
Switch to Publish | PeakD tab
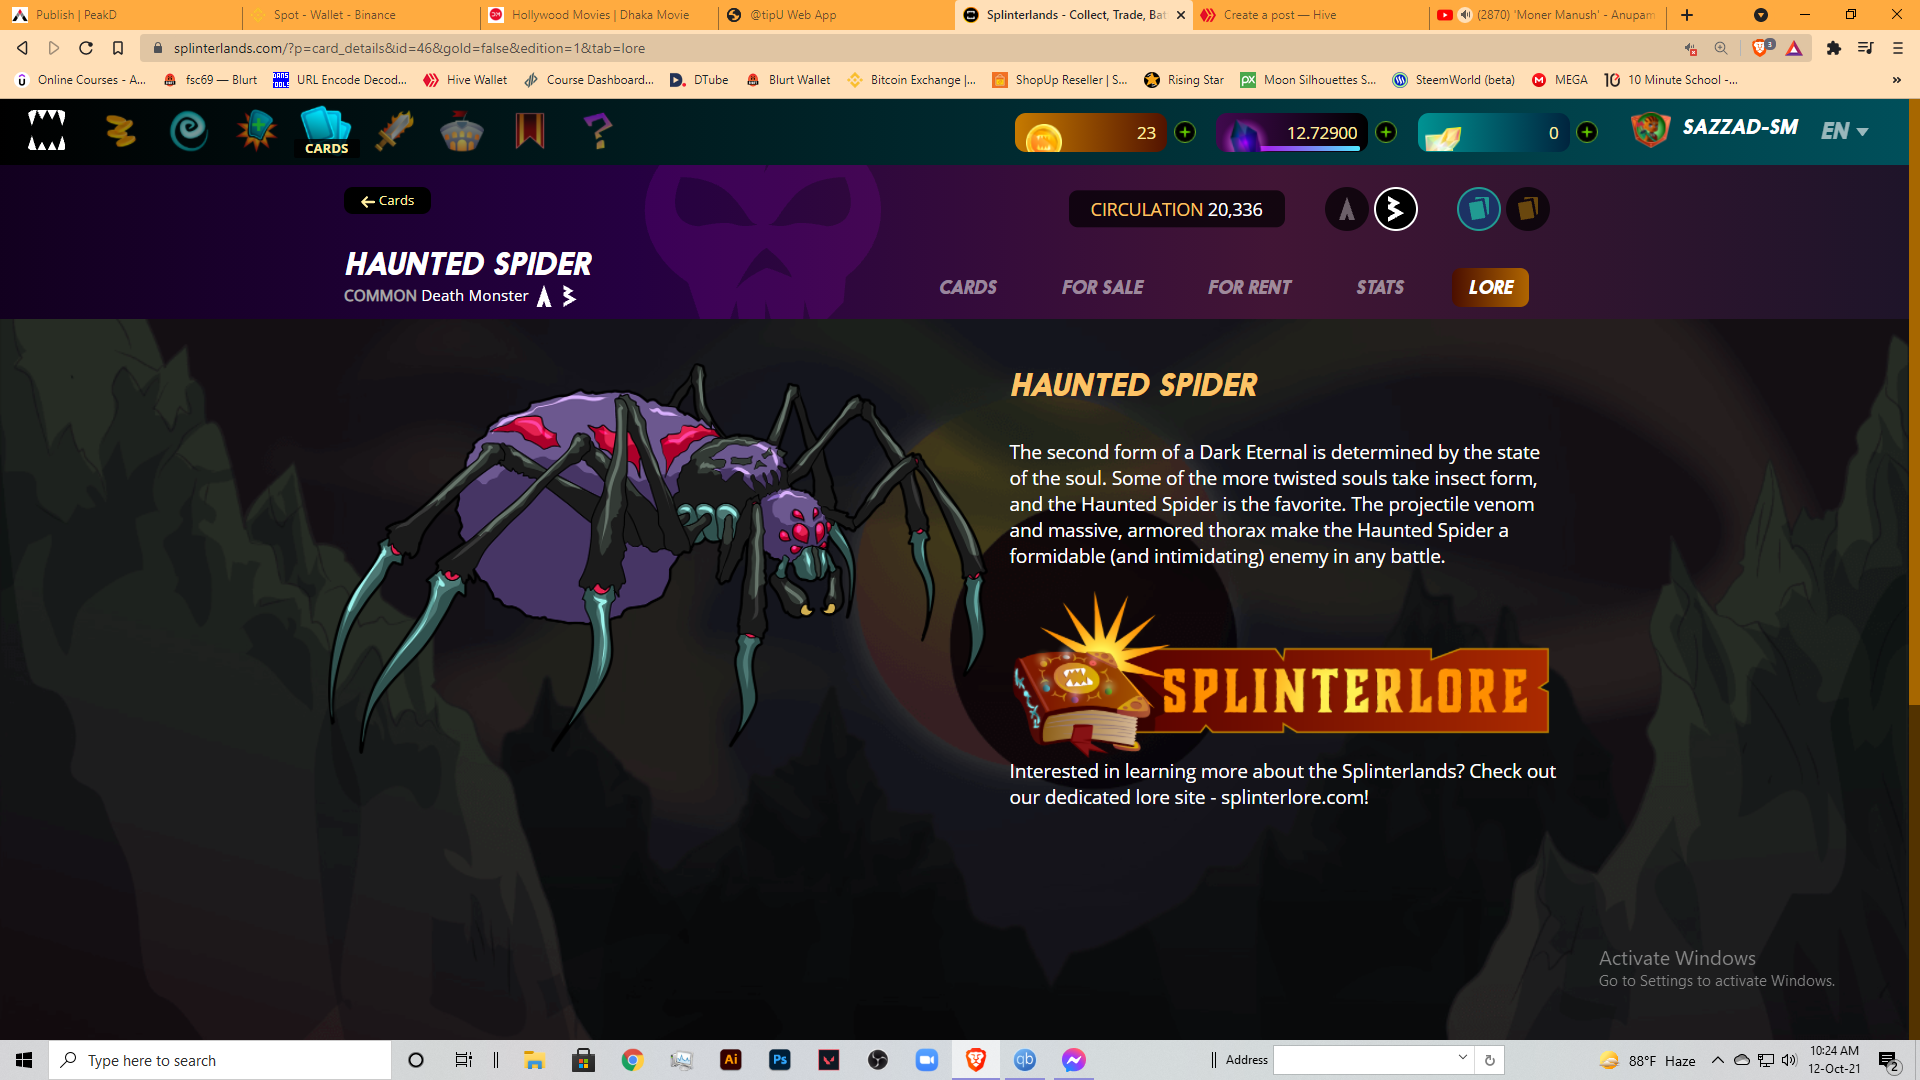(120, 15)
